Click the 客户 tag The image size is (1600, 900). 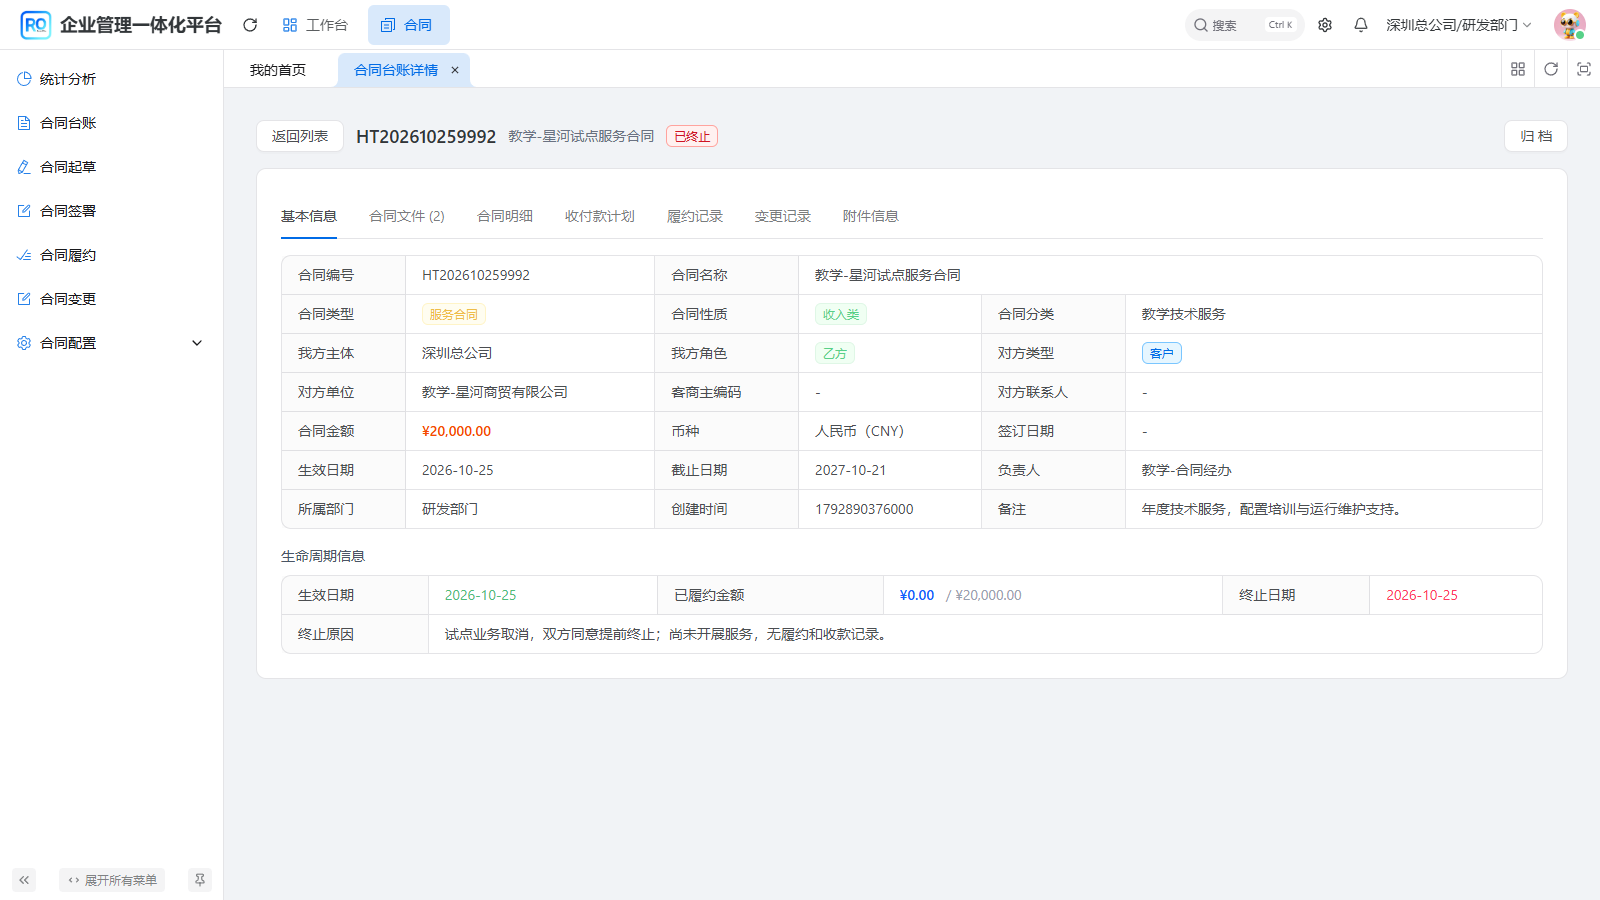pyautogui.click(x=1162, y=353)
